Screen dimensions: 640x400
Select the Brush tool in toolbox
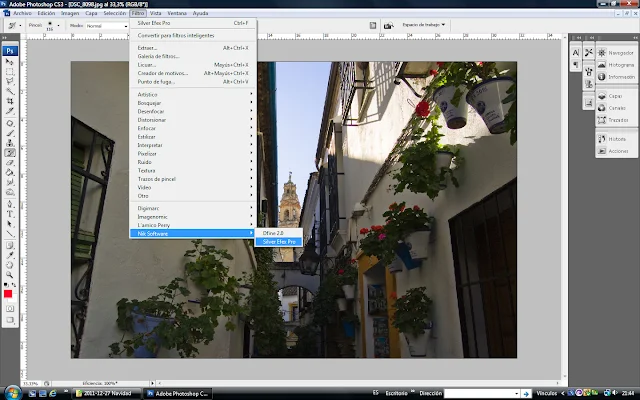(x=10, y=133)
